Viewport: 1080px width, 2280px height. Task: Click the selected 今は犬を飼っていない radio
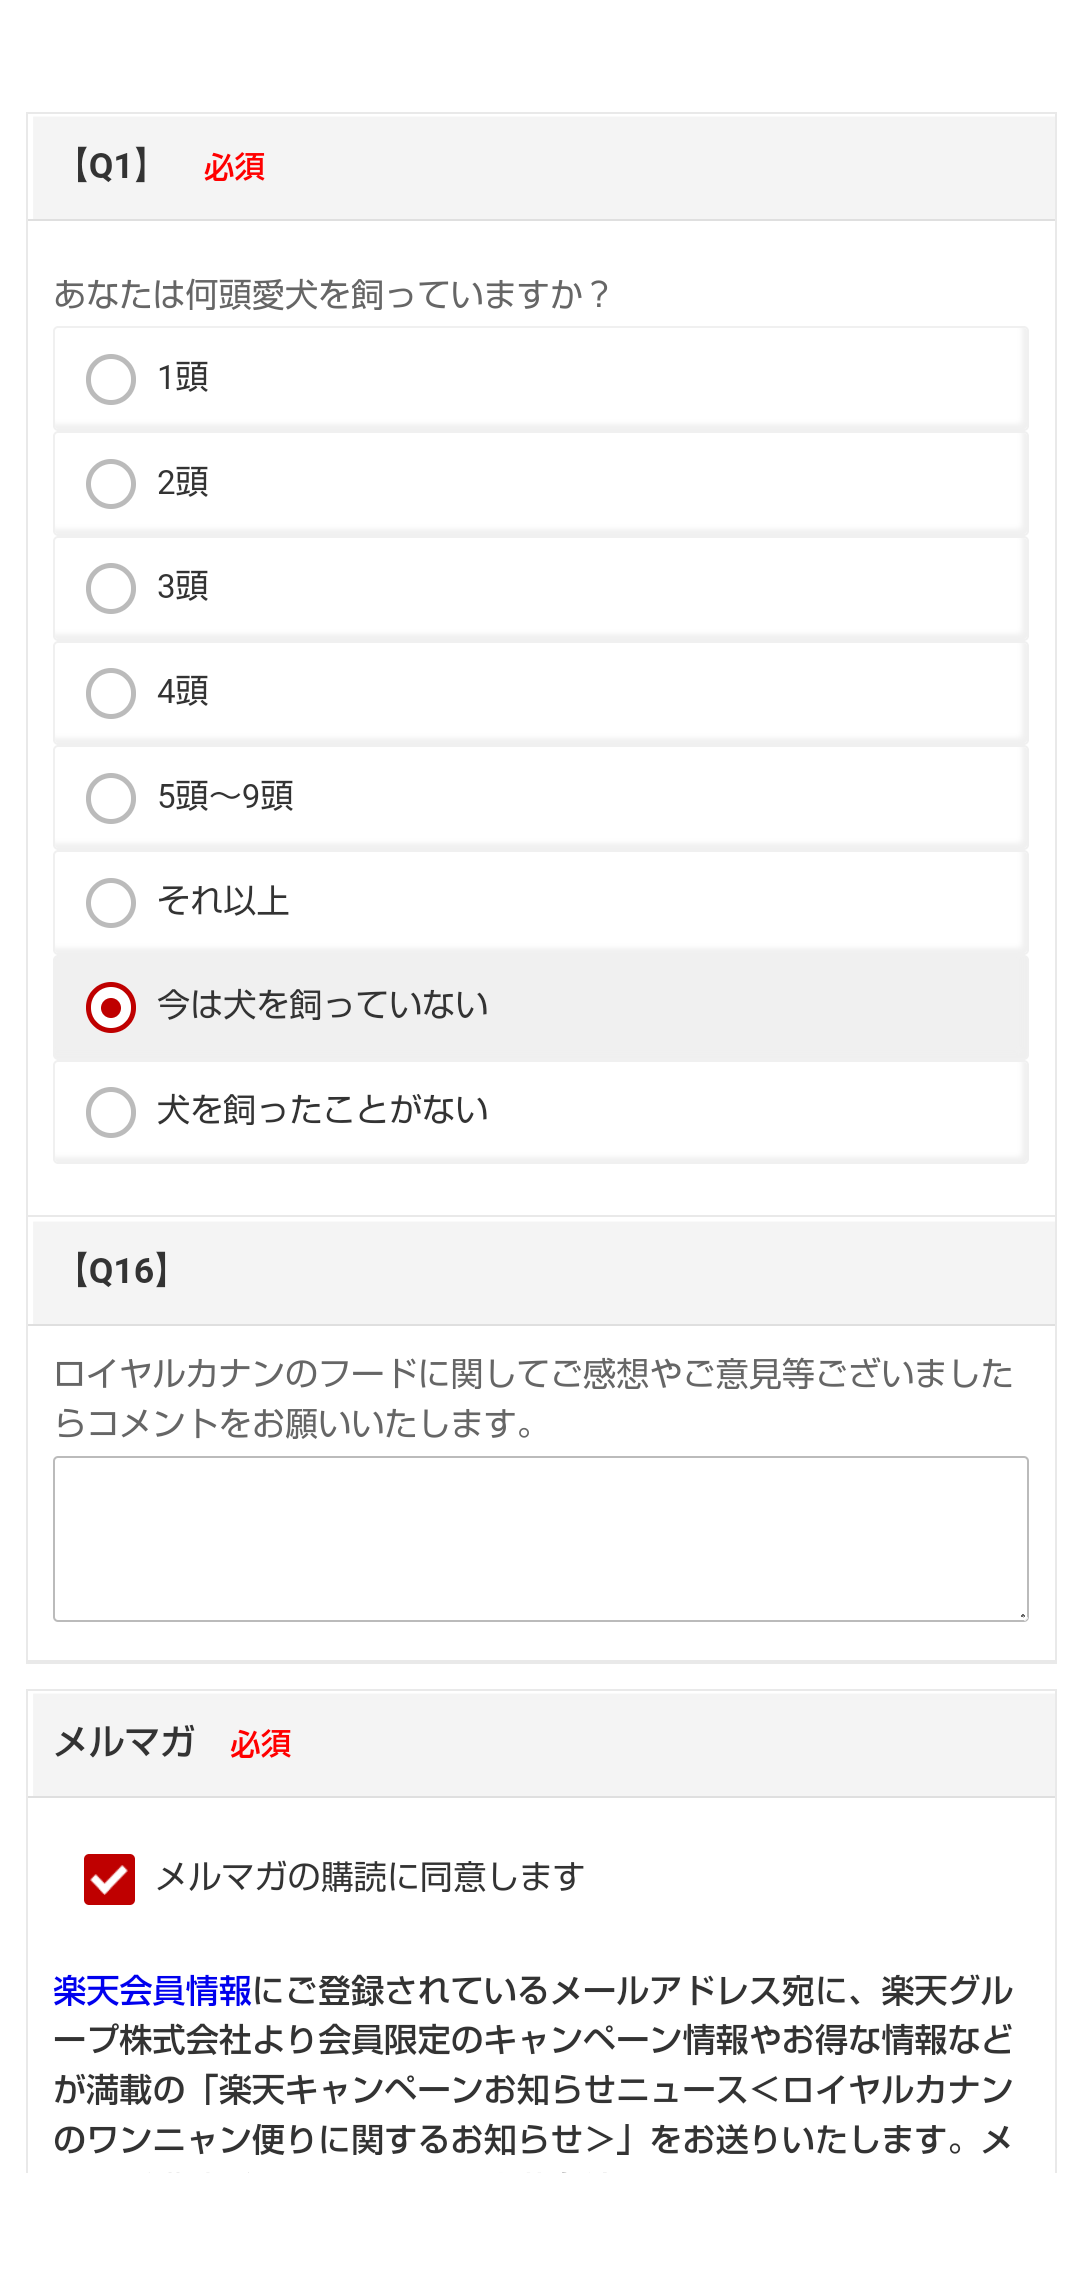(111, 1007)
